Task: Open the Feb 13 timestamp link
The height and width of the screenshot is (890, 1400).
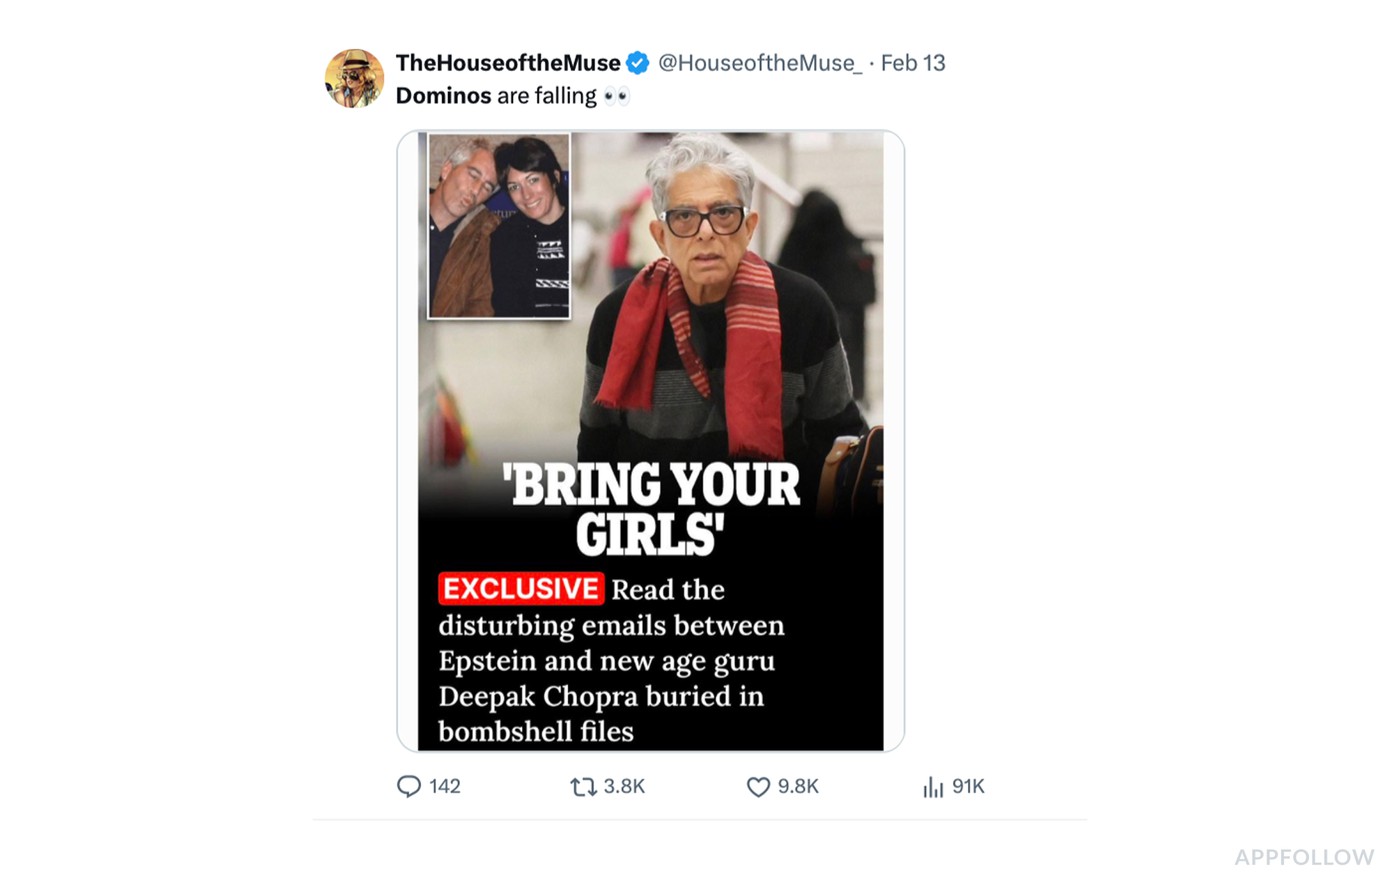Action: point(912,63)
